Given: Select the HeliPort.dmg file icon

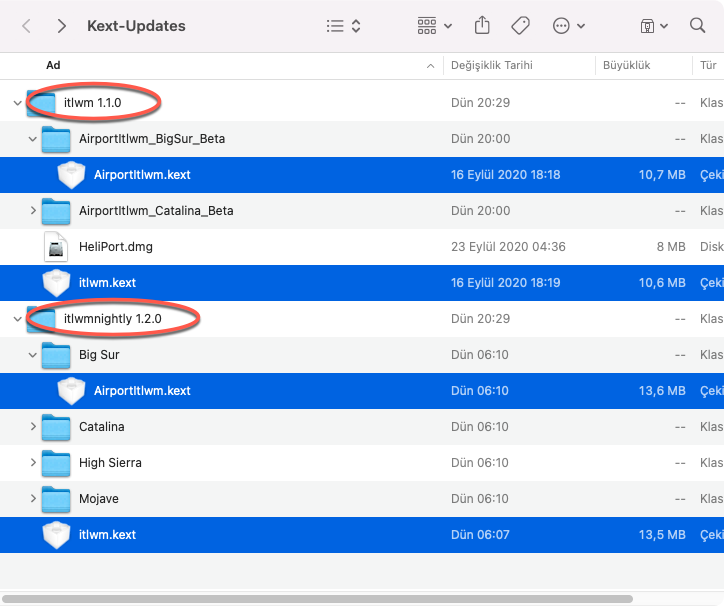Looking at the screenshot, I should 56,247.
